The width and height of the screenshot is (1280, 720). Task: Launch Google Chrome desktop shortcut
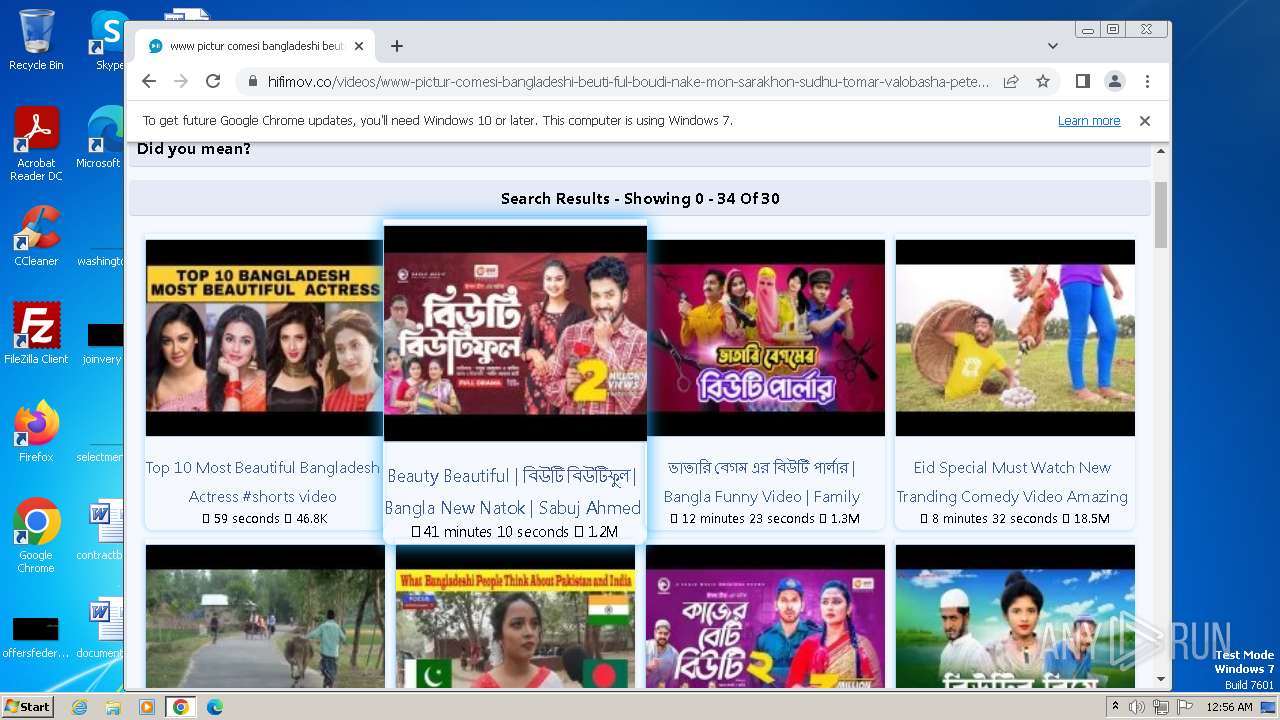36,536
